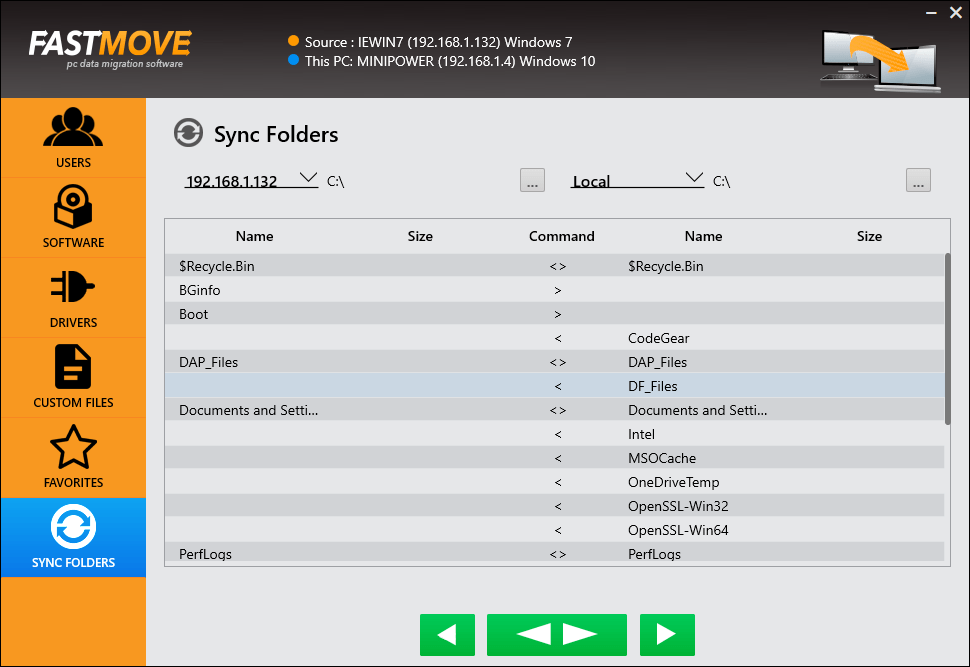The height and width of the screenshot is (667, 970).
Task: Select the BGinfo folder row
Action: (554, 290)
